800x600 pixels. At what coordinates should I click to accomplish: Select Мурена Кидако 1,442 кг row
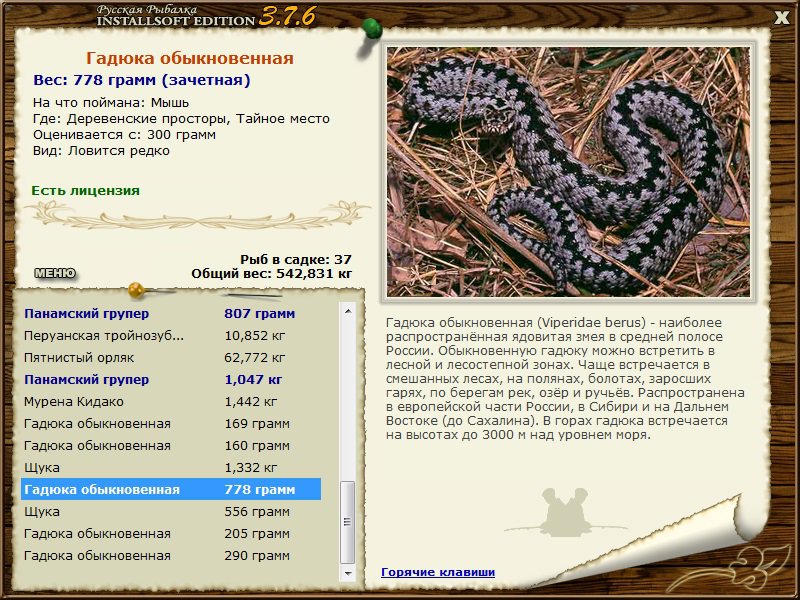[x=171, y=402]
